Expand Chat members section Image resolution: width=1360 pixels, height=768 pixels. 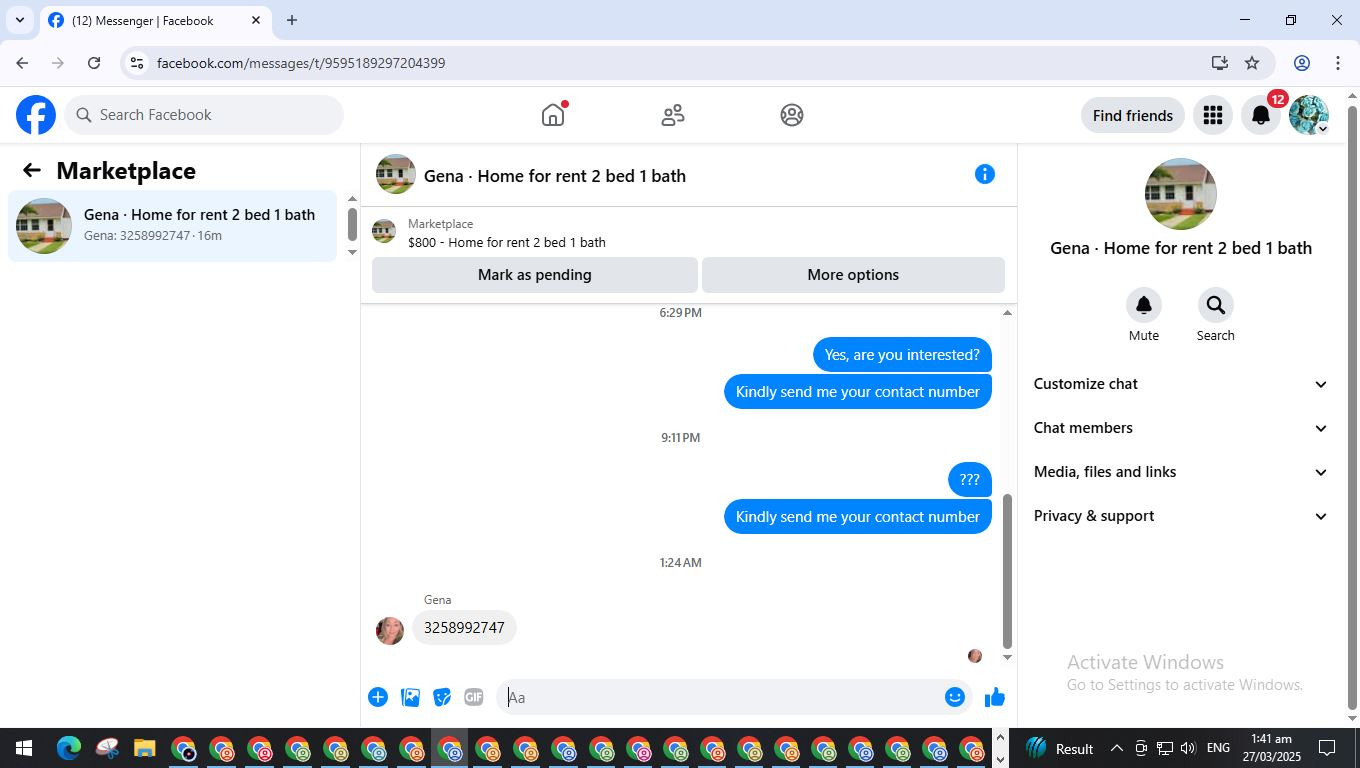pos(1181,428)
